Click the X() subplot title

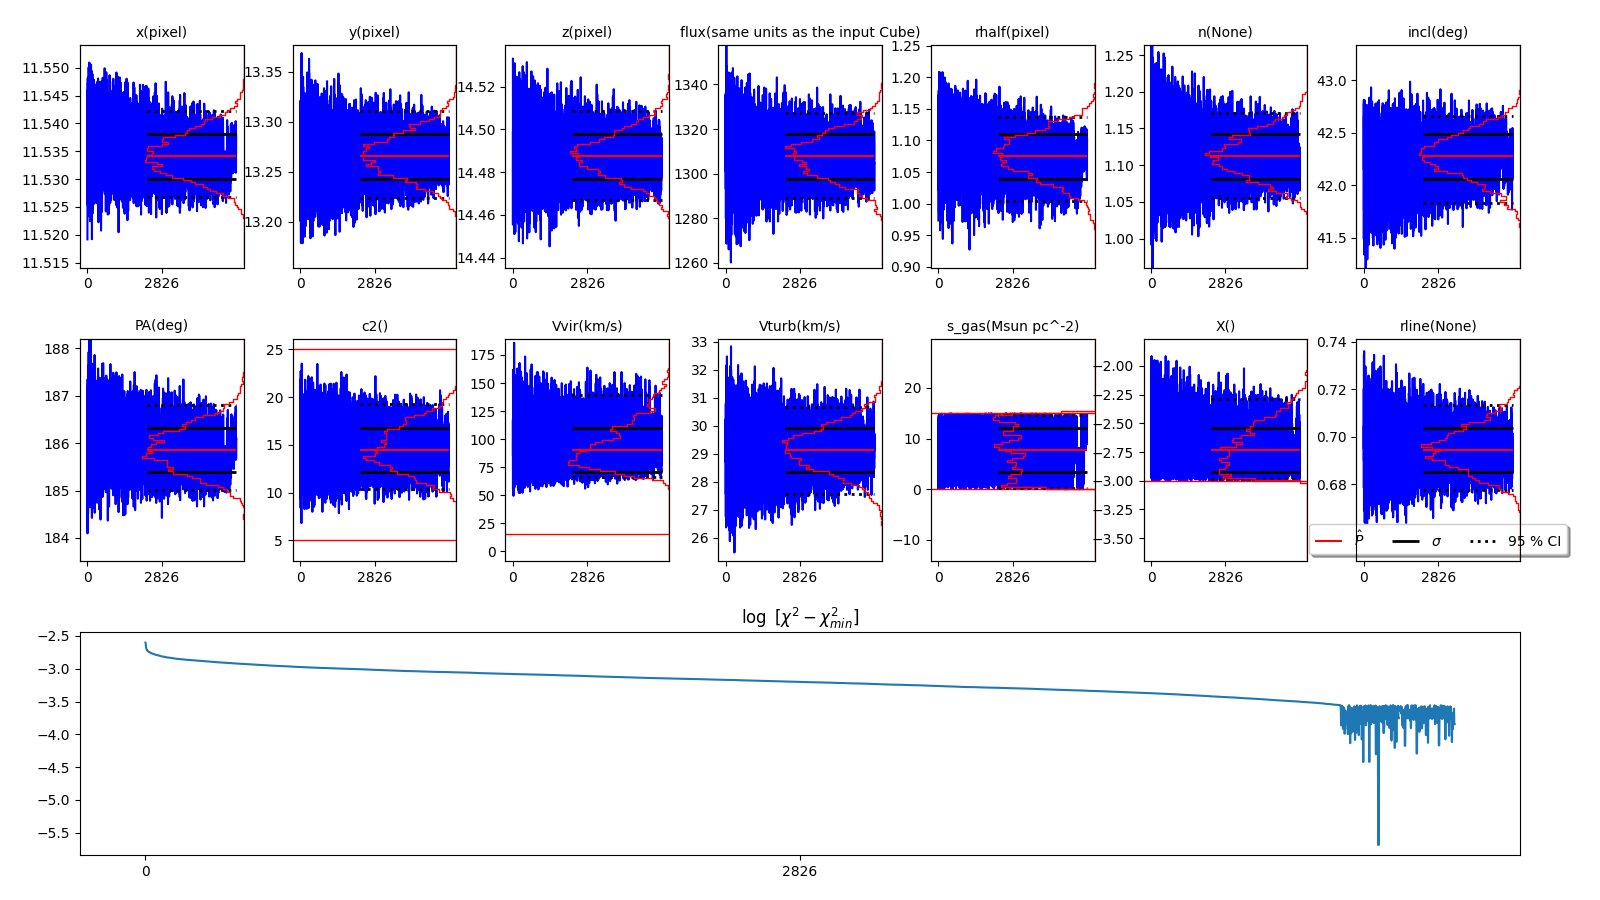coord(1225,326)
